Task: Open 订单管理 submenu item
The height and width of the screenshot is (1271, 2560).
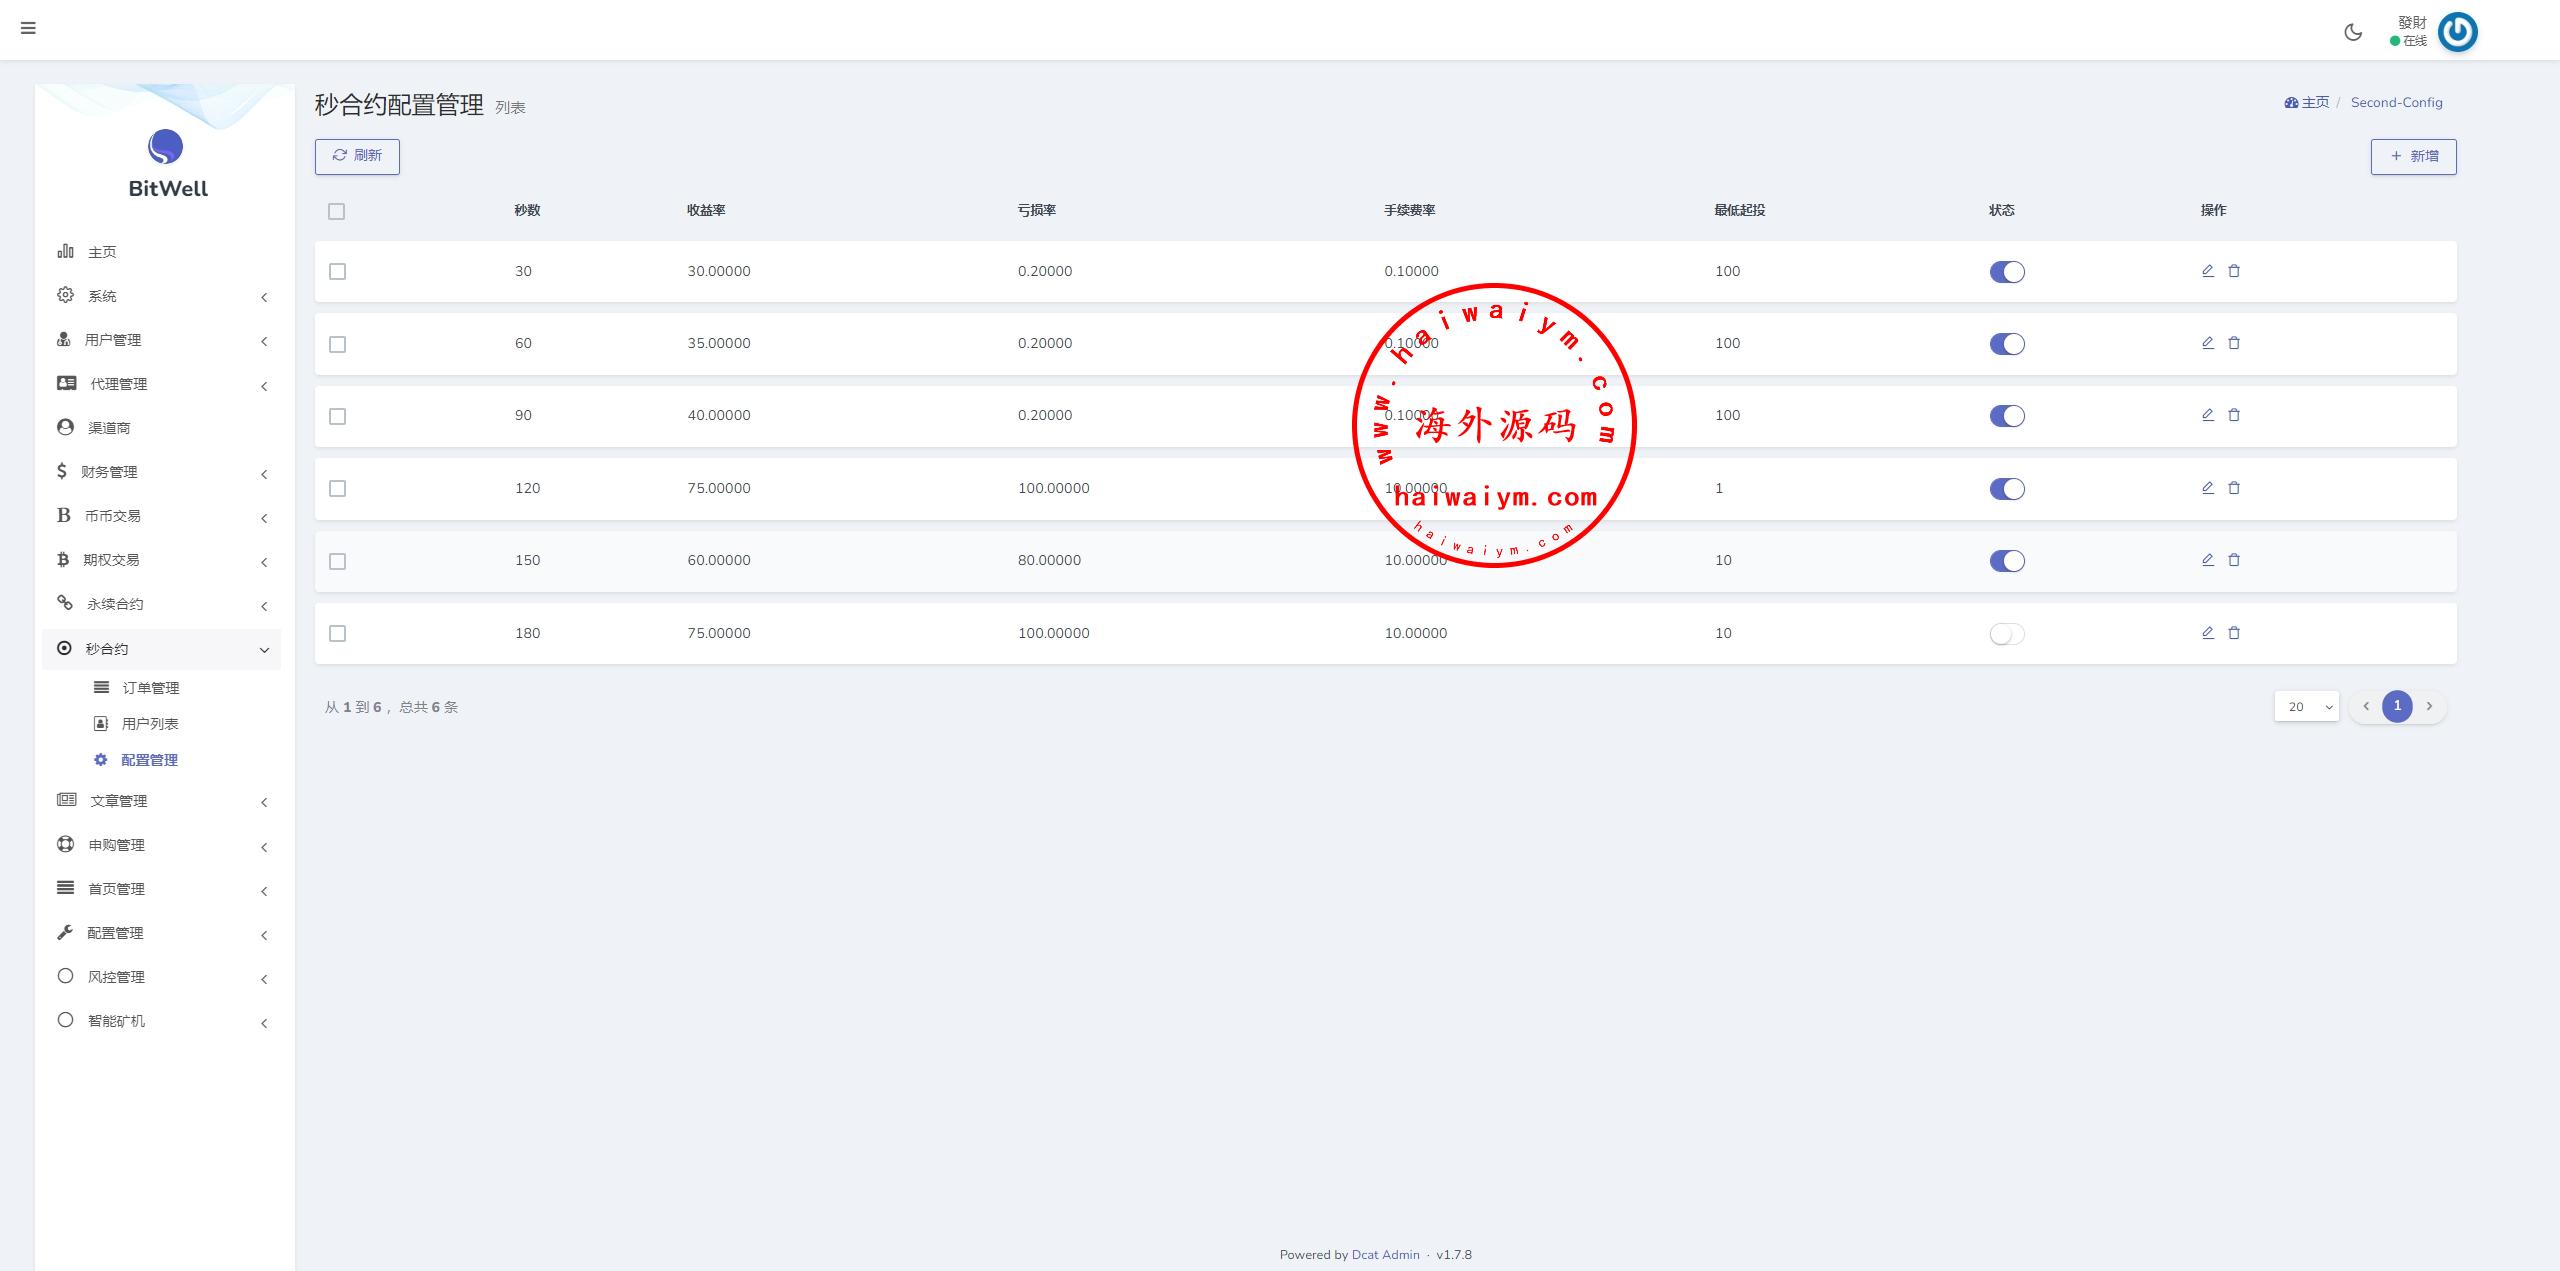Action: [x=150, y=688]
